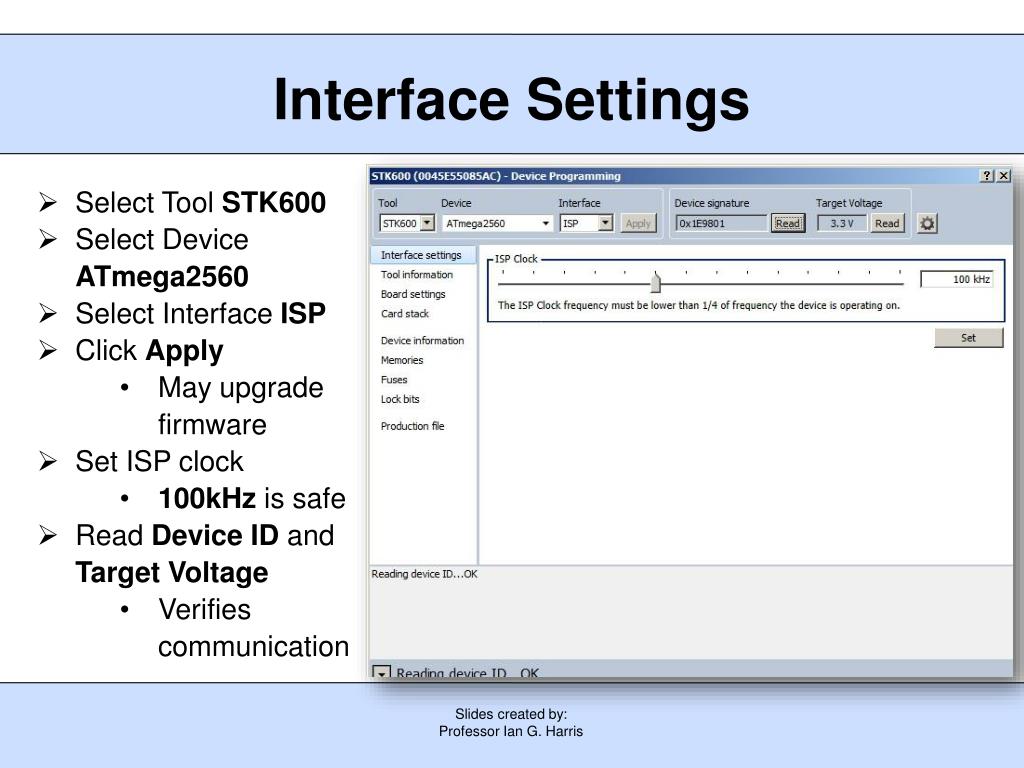Screen dimensions: 1024x768
Task: Click the 'Click Apply' bullet text
Action: tap(150, 351)
